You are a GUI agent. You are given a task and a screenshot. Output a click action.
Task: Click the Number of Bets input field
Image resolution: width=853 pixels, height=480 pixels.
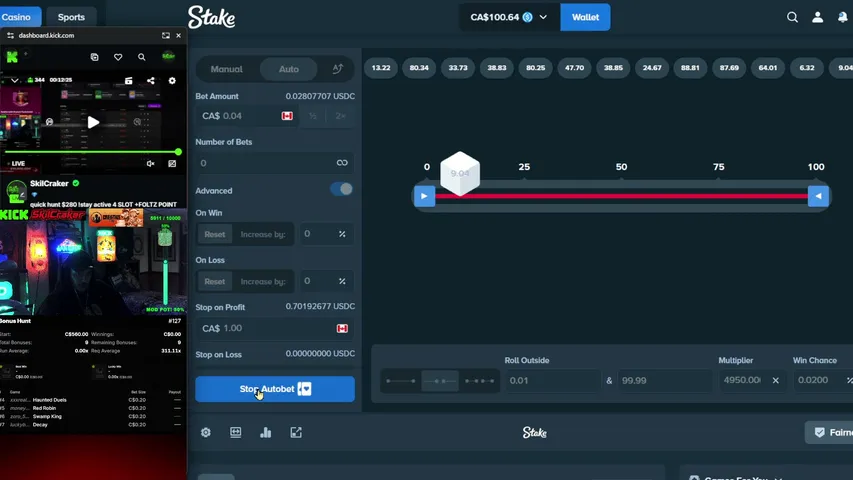pos(275,163)
